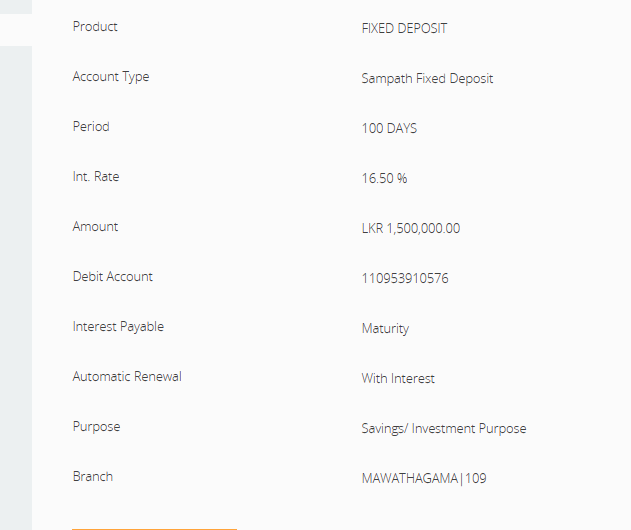This screenshot has height=530, width=631.
Task: Select the Maturity interest payable value
Action: pos(385,329)
